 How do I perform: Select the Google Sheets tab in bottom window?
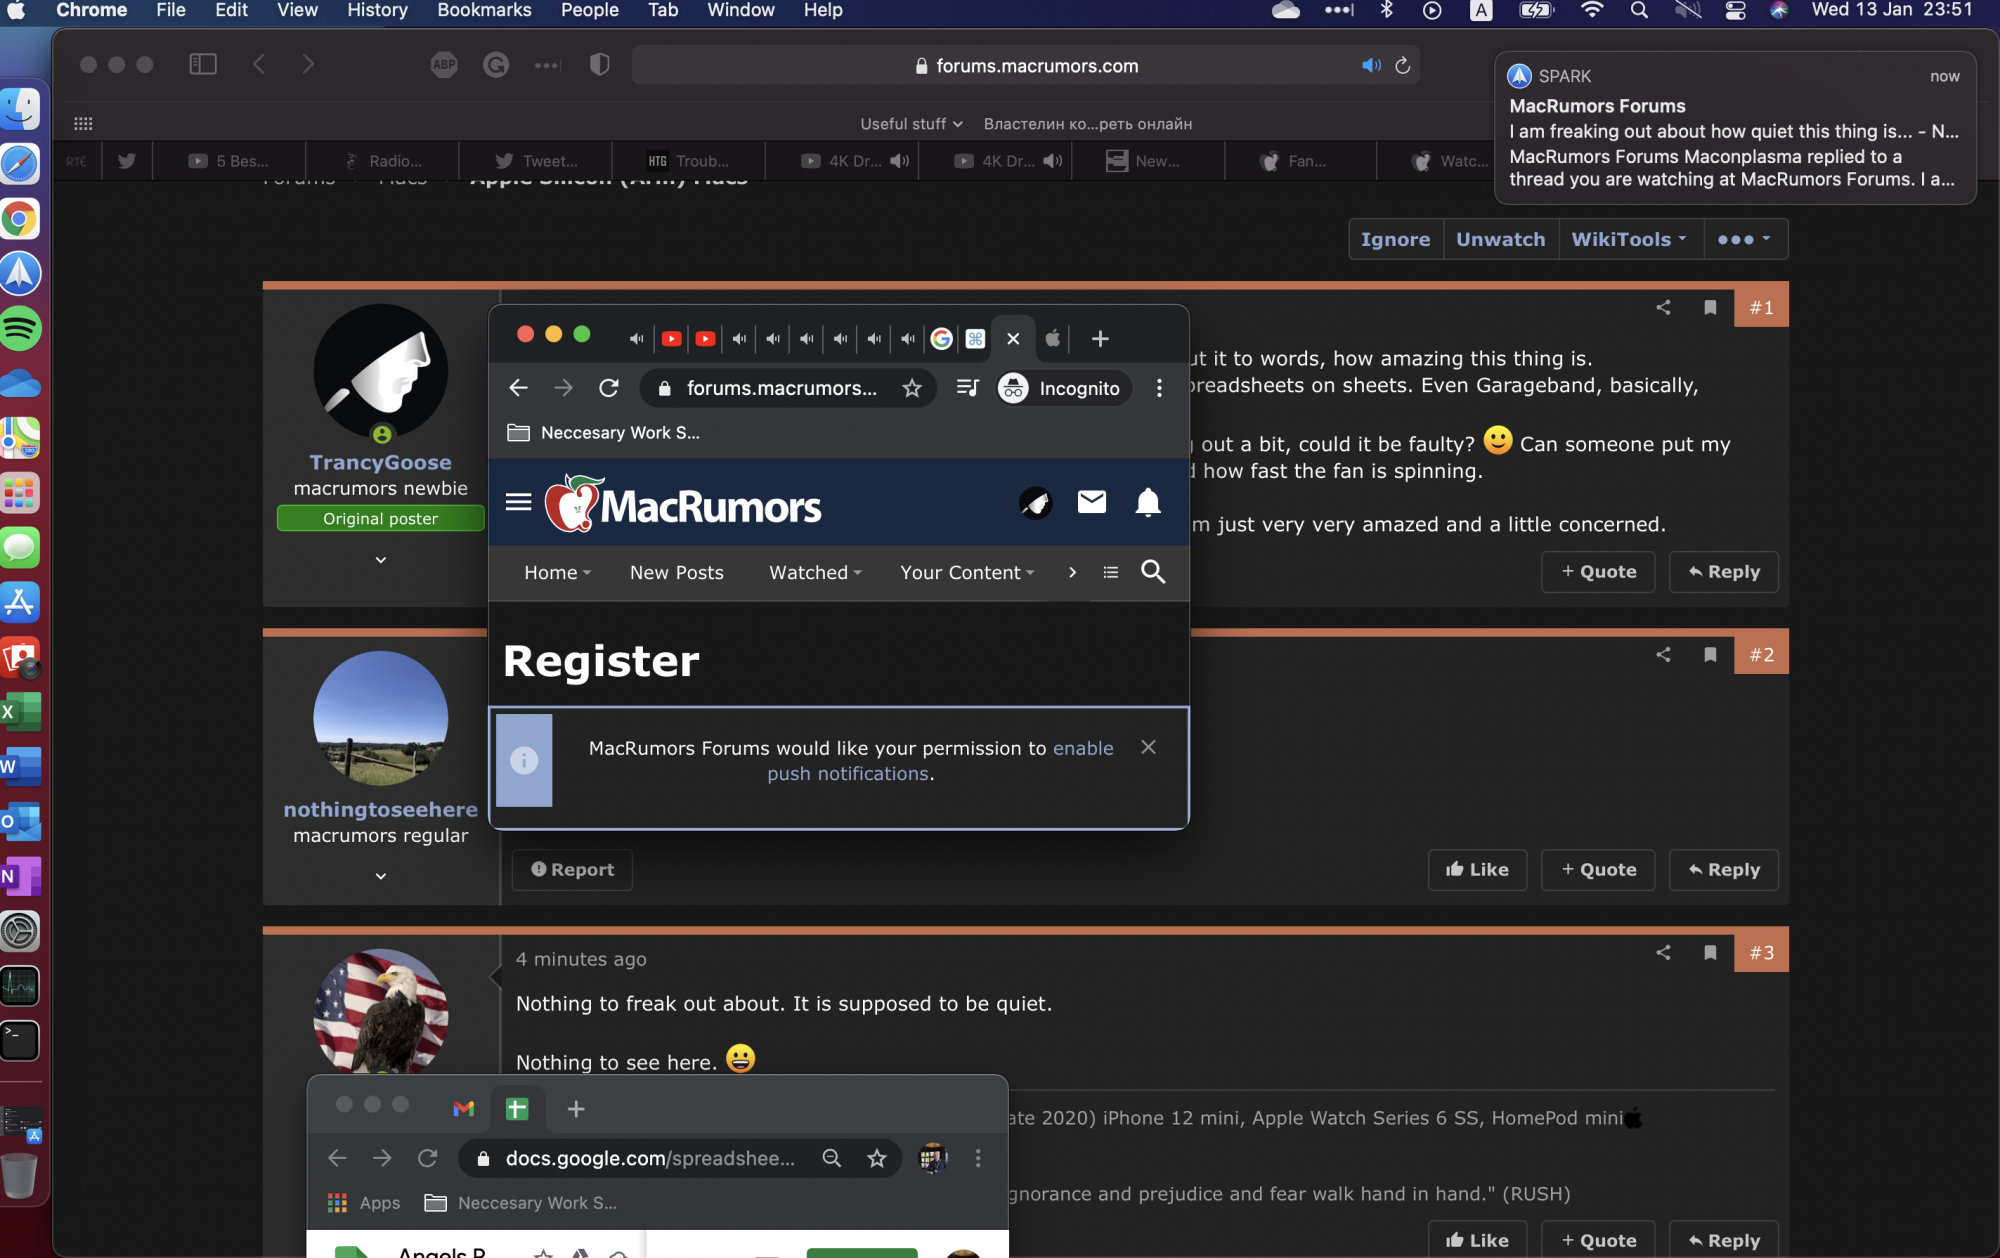coord(517,1108)
